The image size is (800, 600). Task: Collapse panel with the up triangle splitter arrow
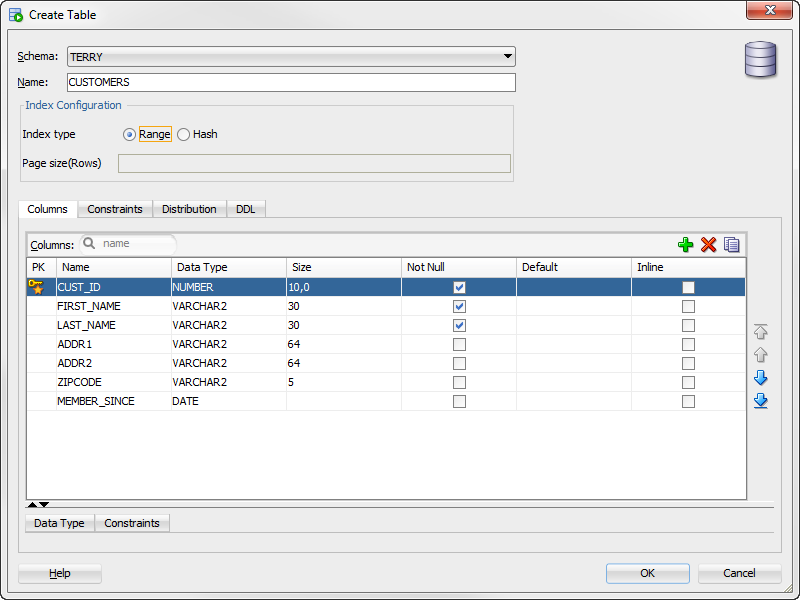coord(32,505)
